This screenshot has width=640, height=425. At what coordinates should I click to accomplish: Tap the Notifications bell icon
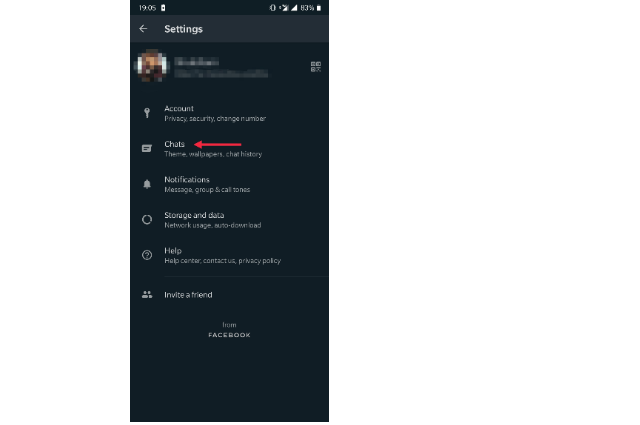[147, 184]
